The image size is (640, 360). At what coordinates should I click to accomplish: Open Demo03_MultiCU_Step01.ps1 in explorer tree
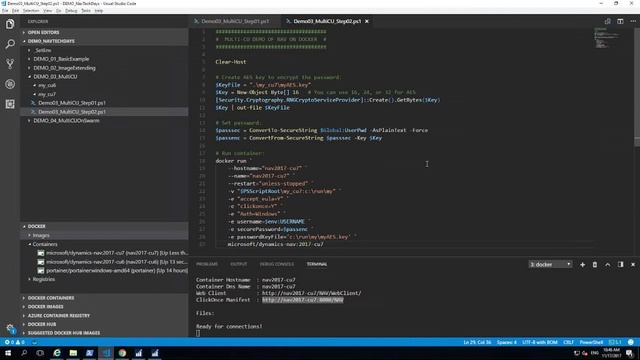[x=72, y=103]
